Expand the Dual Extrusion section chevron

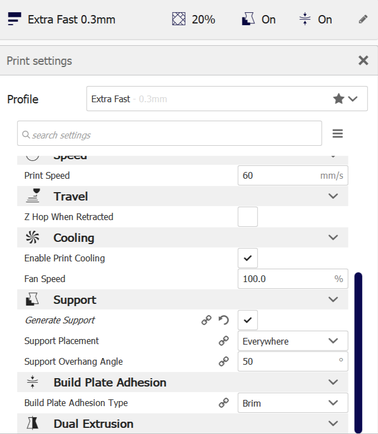[x=333, y=423]
